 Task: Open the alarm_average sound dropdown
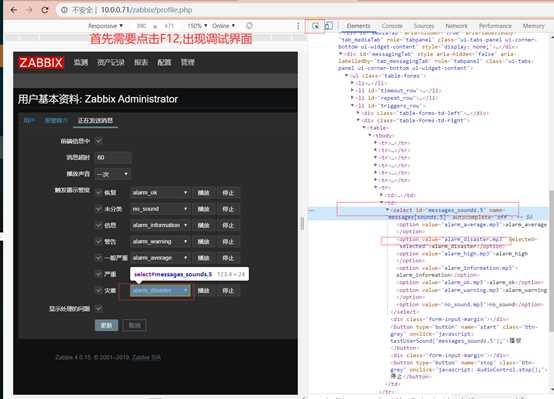tap(160, 258)
